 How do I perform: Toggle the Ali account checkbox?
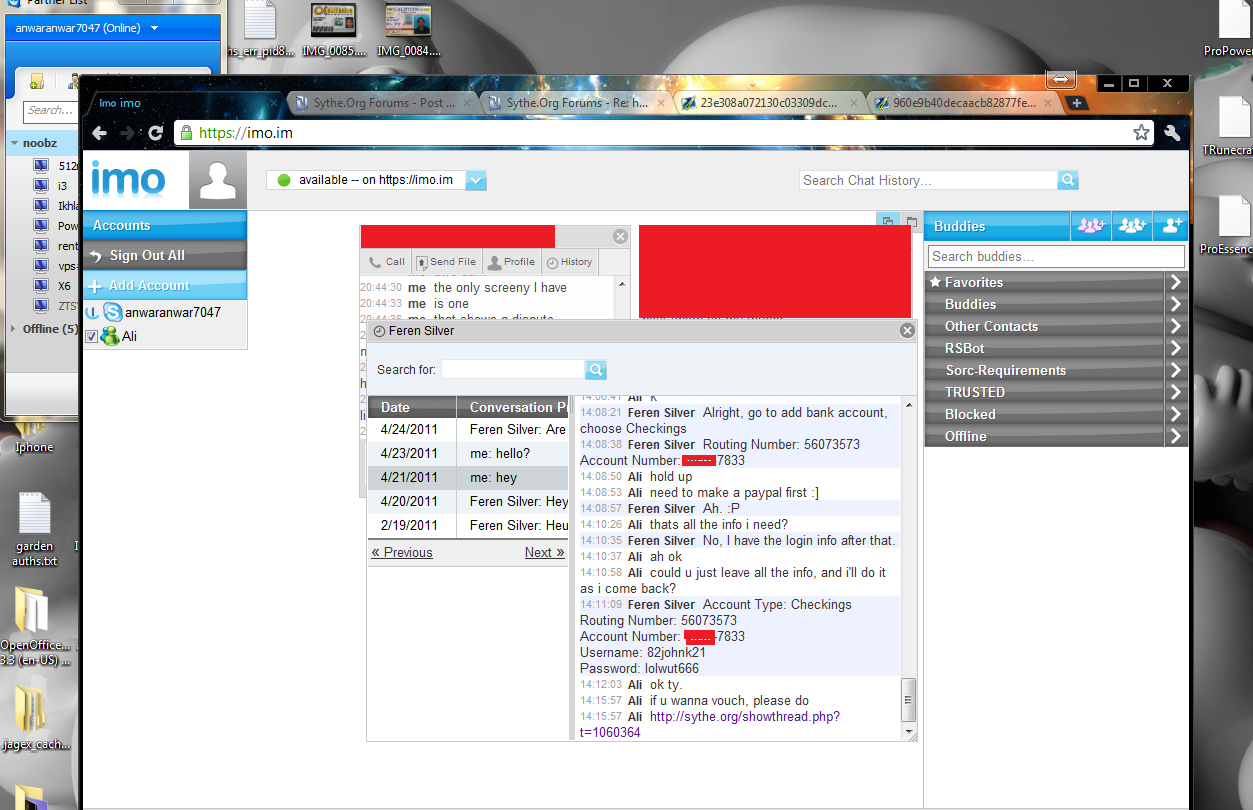(92, 337)
